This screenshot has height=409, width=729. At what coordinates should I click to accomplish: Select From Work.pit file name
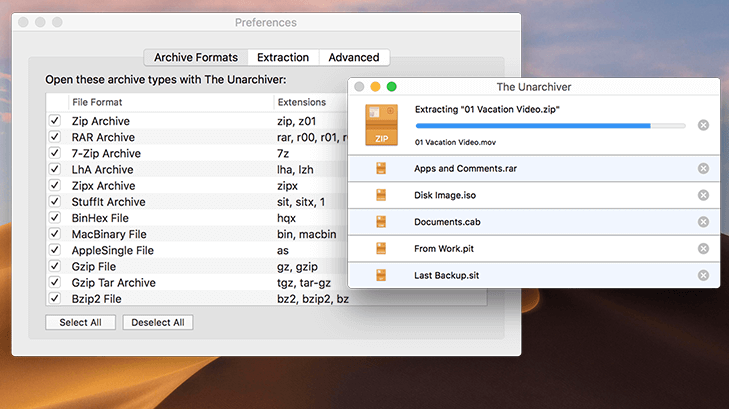[444, 249]
